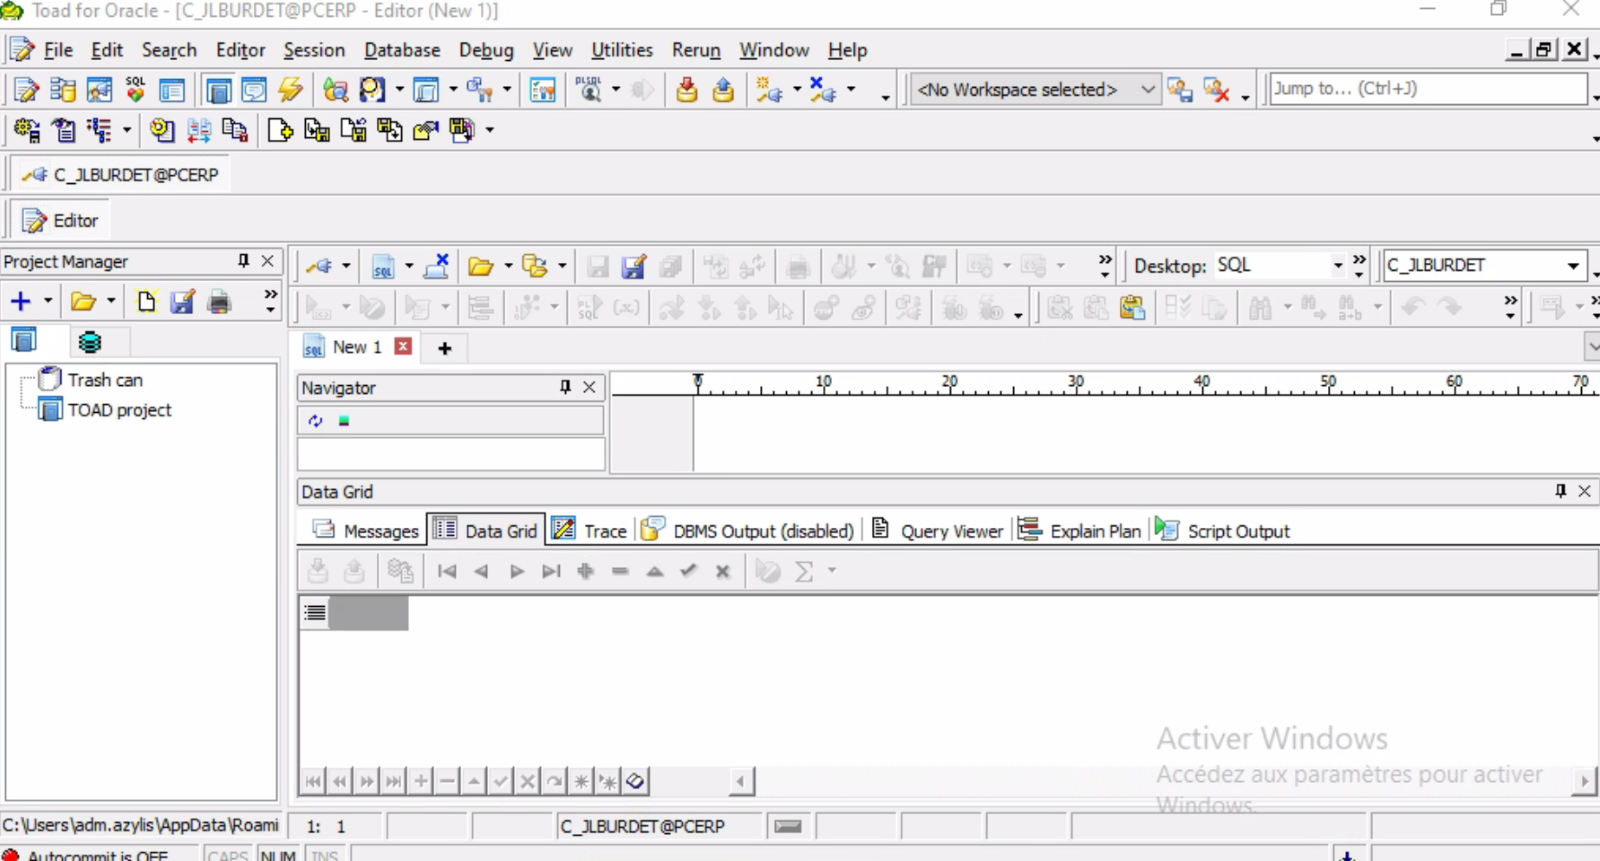Click the New Connection plug icon
Screen dimensions: 1600x861
point(769,90)
